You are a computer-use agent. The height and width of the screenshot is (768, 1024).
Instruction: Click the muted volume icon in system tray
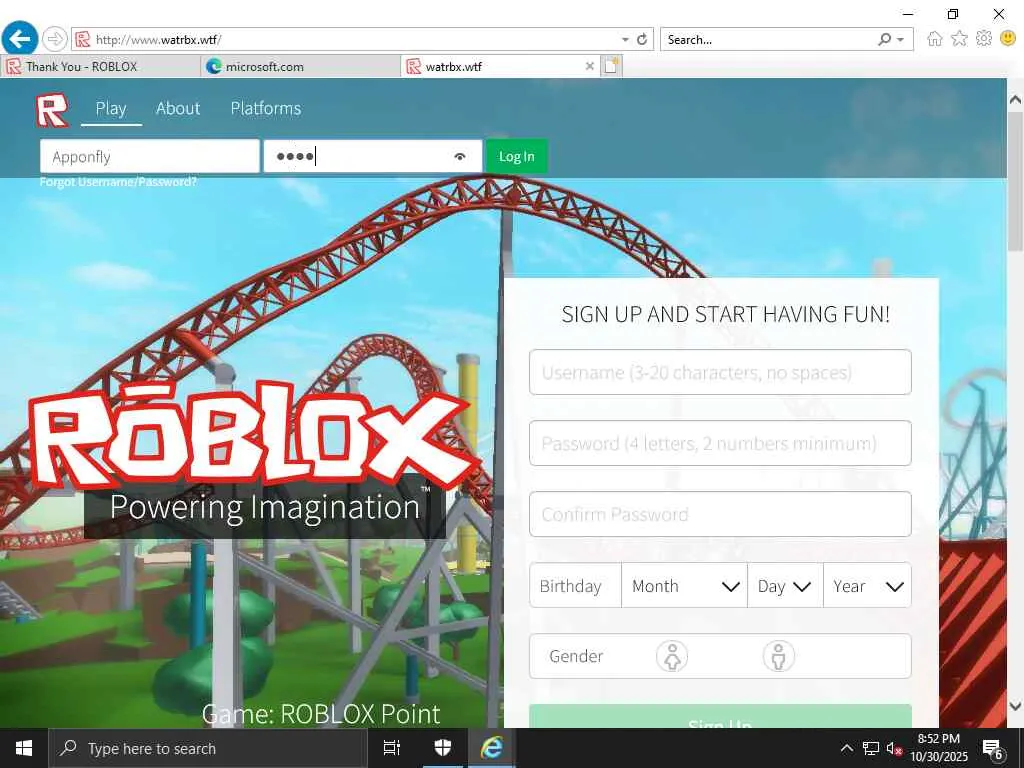click(894, 748)
